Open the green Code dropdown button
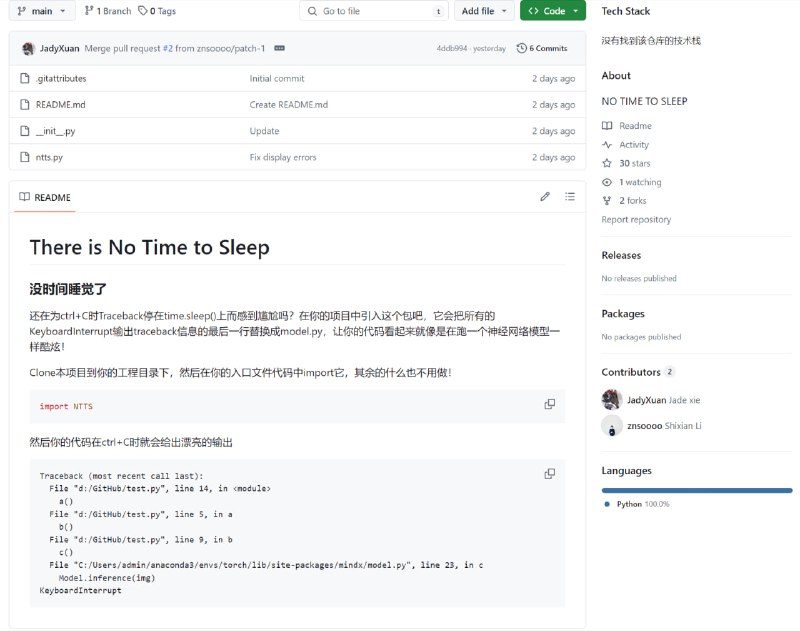The height and width of the screenshot is (631, 800). click(x=552, y=11)
